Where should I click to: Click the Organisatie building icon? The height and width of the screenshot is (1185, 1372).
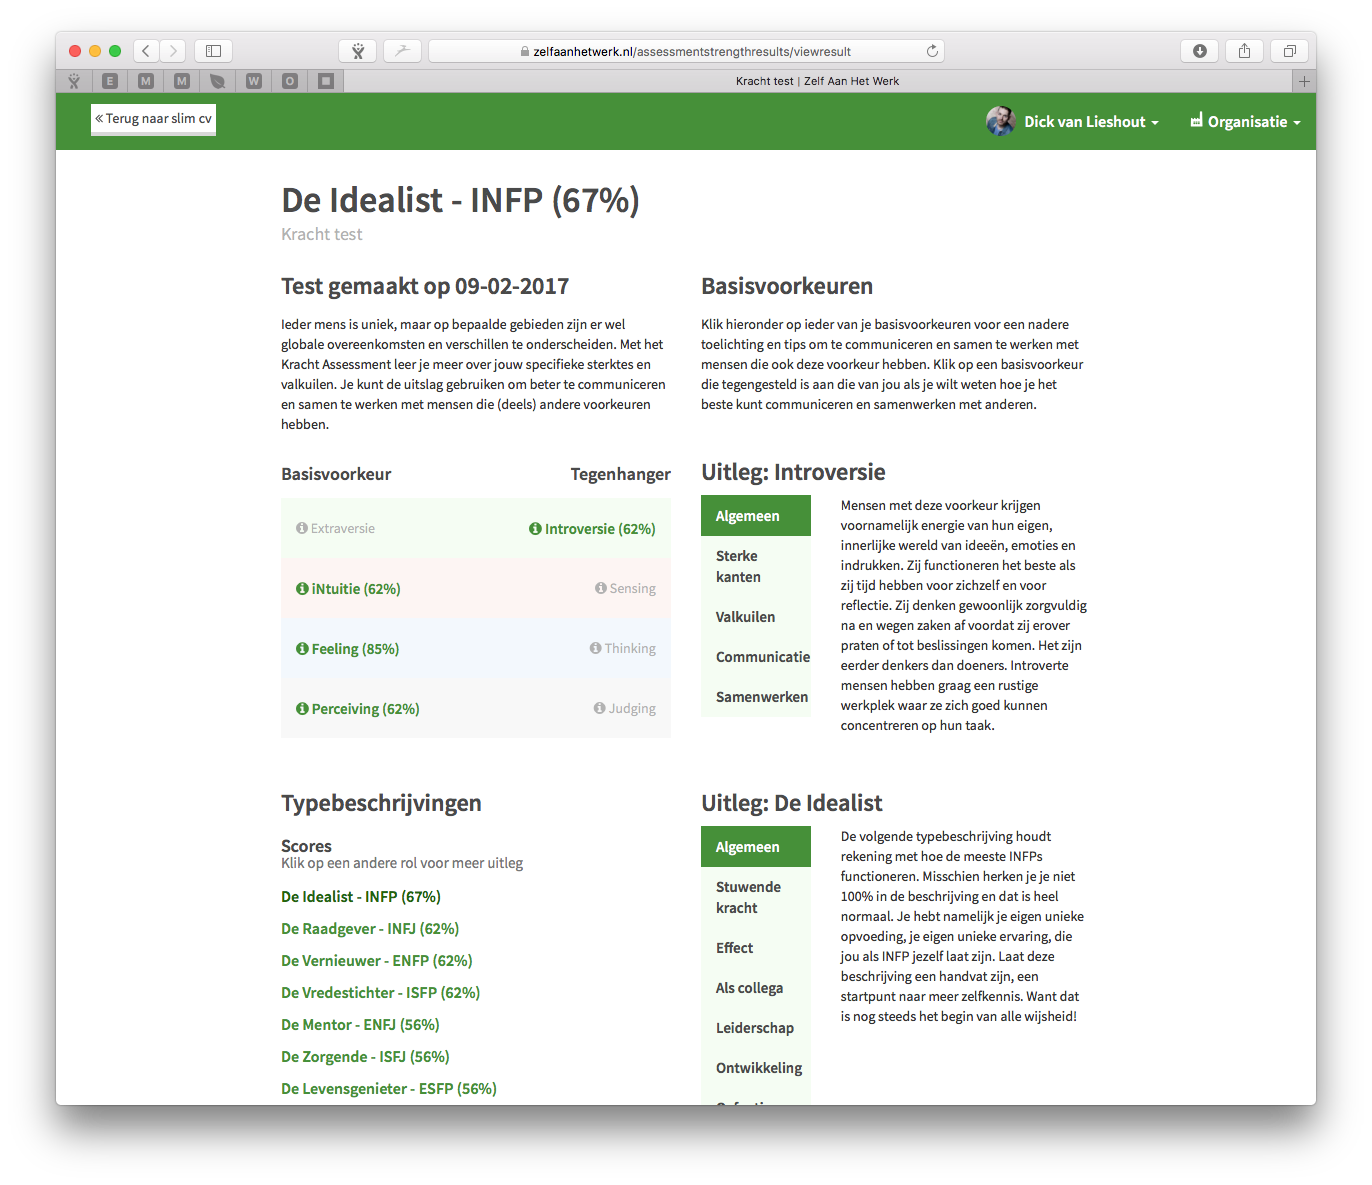pyautogui.click(x=1196, y=121)
